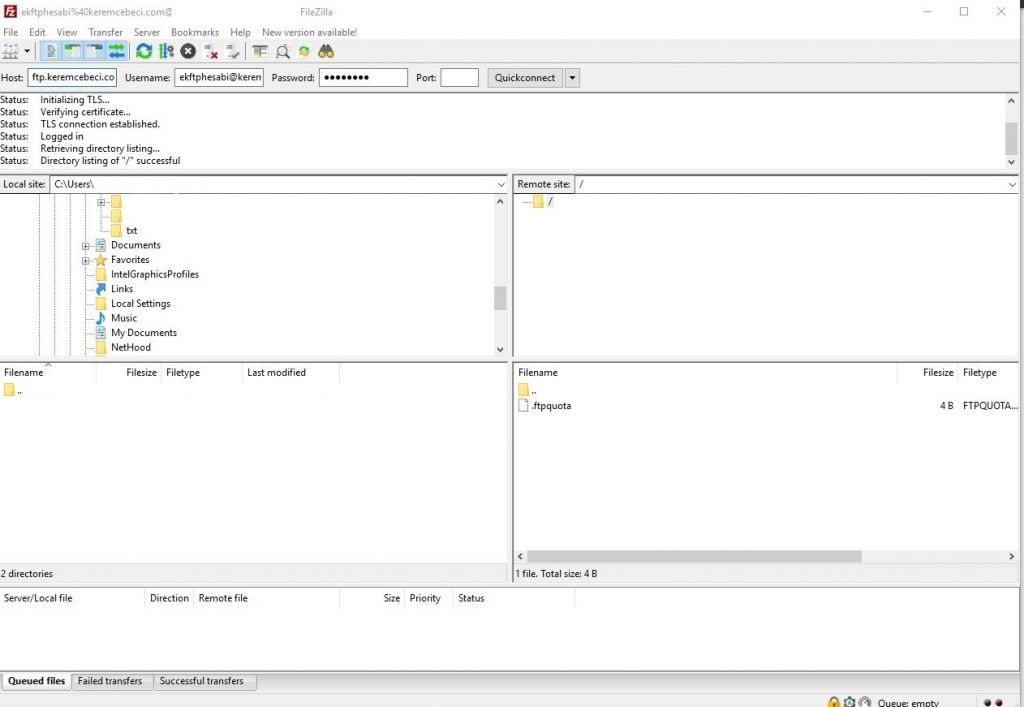
Task: Focus the Password input field
Action: point(363,77)
